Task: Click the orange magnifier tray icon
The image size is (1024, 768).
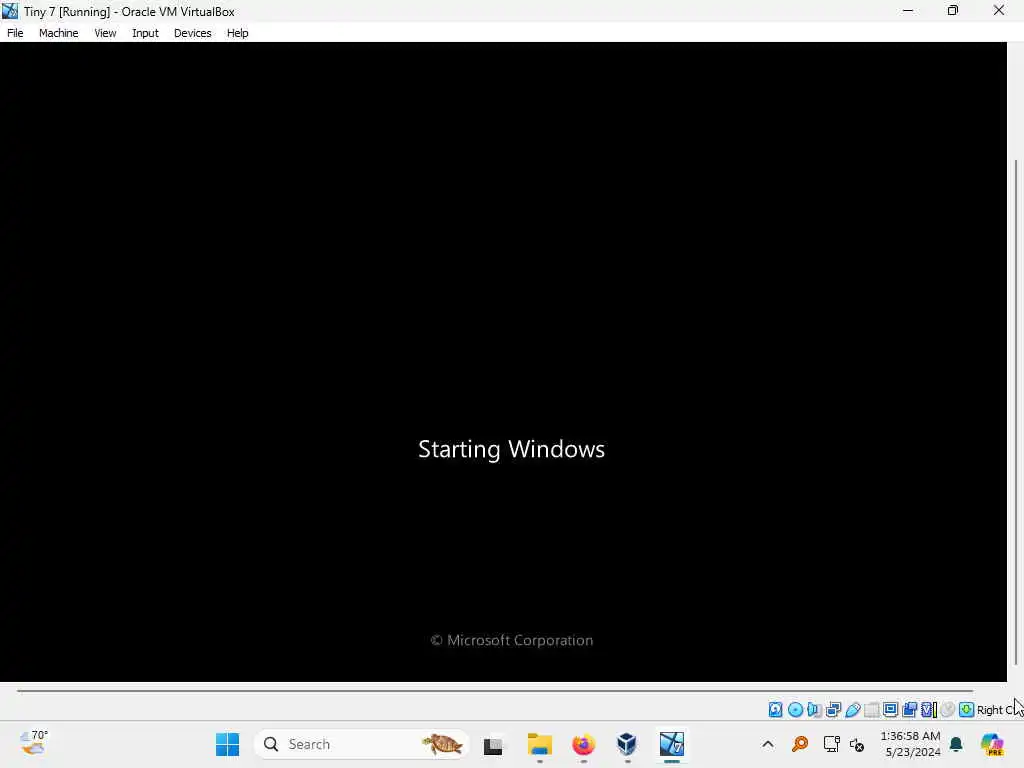Action: point(799,744)
